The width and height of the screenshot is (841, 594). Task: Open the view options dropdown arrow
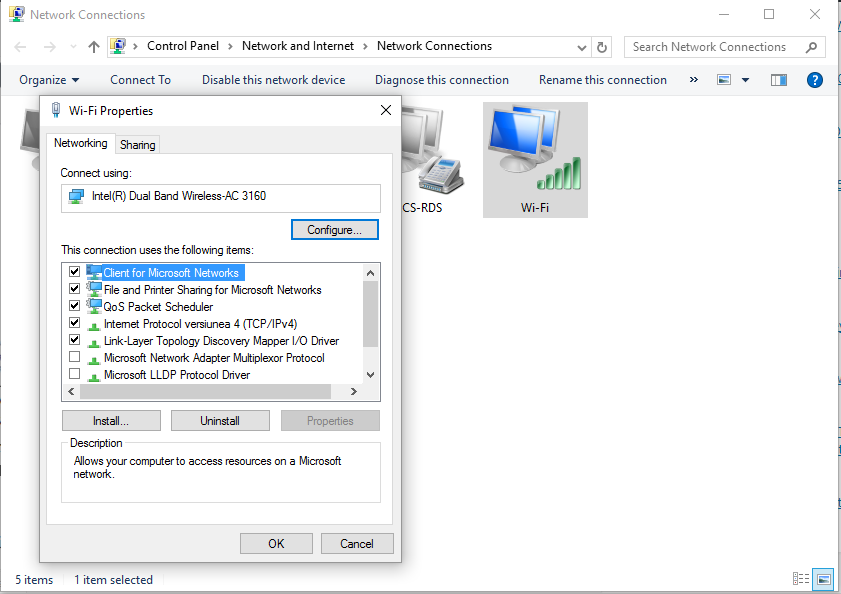[x=746, y=80]
